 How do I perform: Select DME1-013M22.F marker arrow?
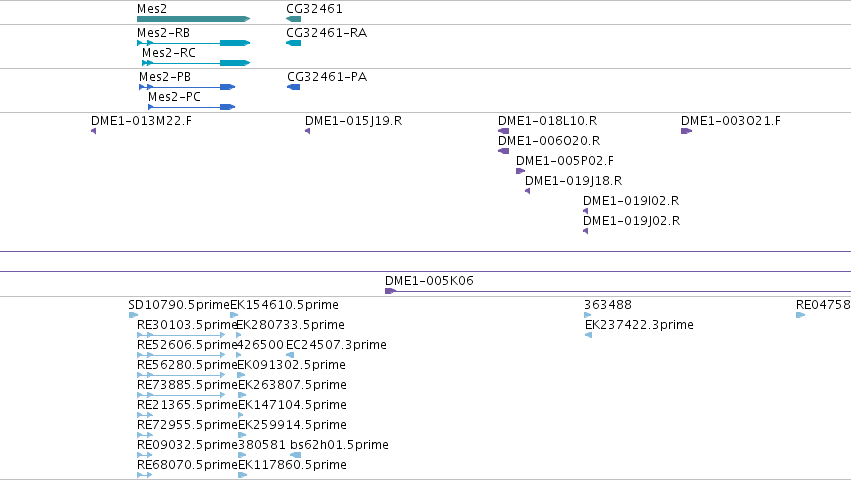click(x=93, y=131)
